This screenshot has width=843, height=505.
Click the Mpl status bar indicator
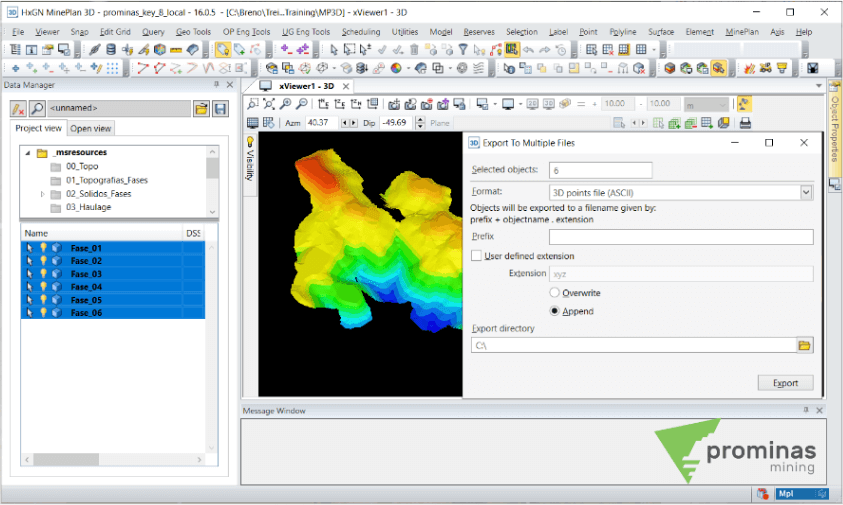(x=801, y=493)
